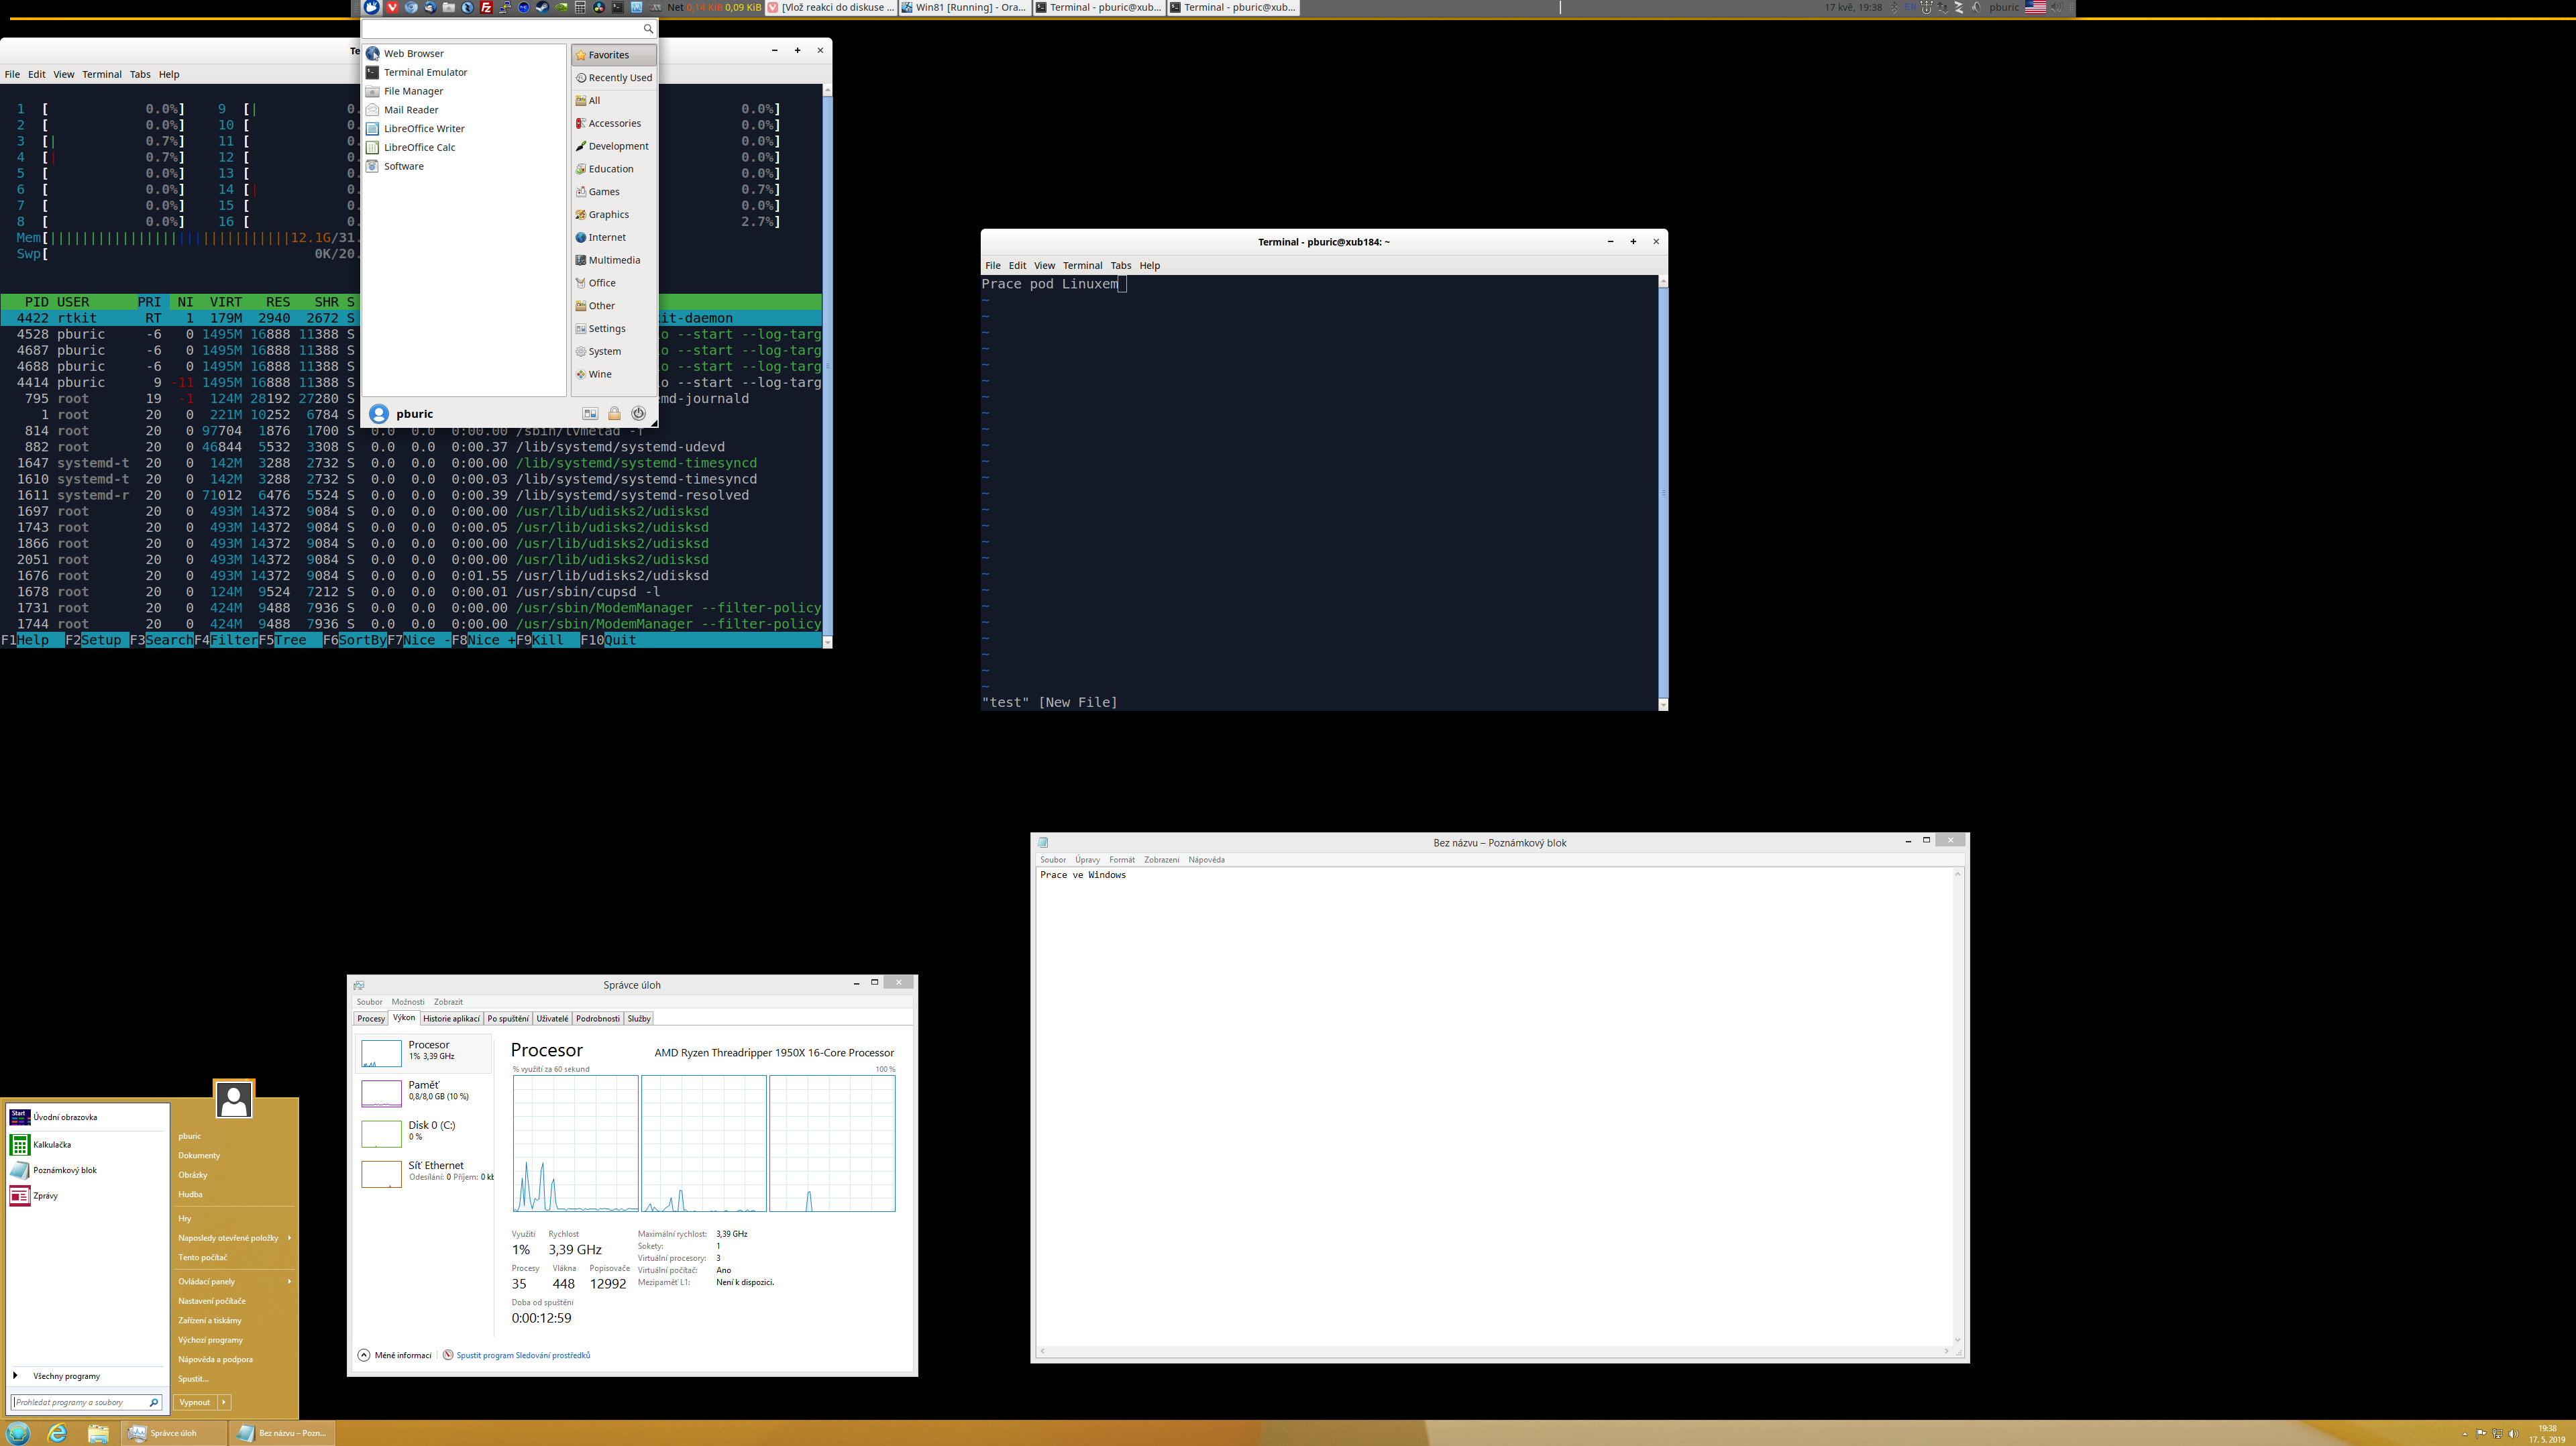Click the log out power icon in Whisker menu

pos(638,413)
